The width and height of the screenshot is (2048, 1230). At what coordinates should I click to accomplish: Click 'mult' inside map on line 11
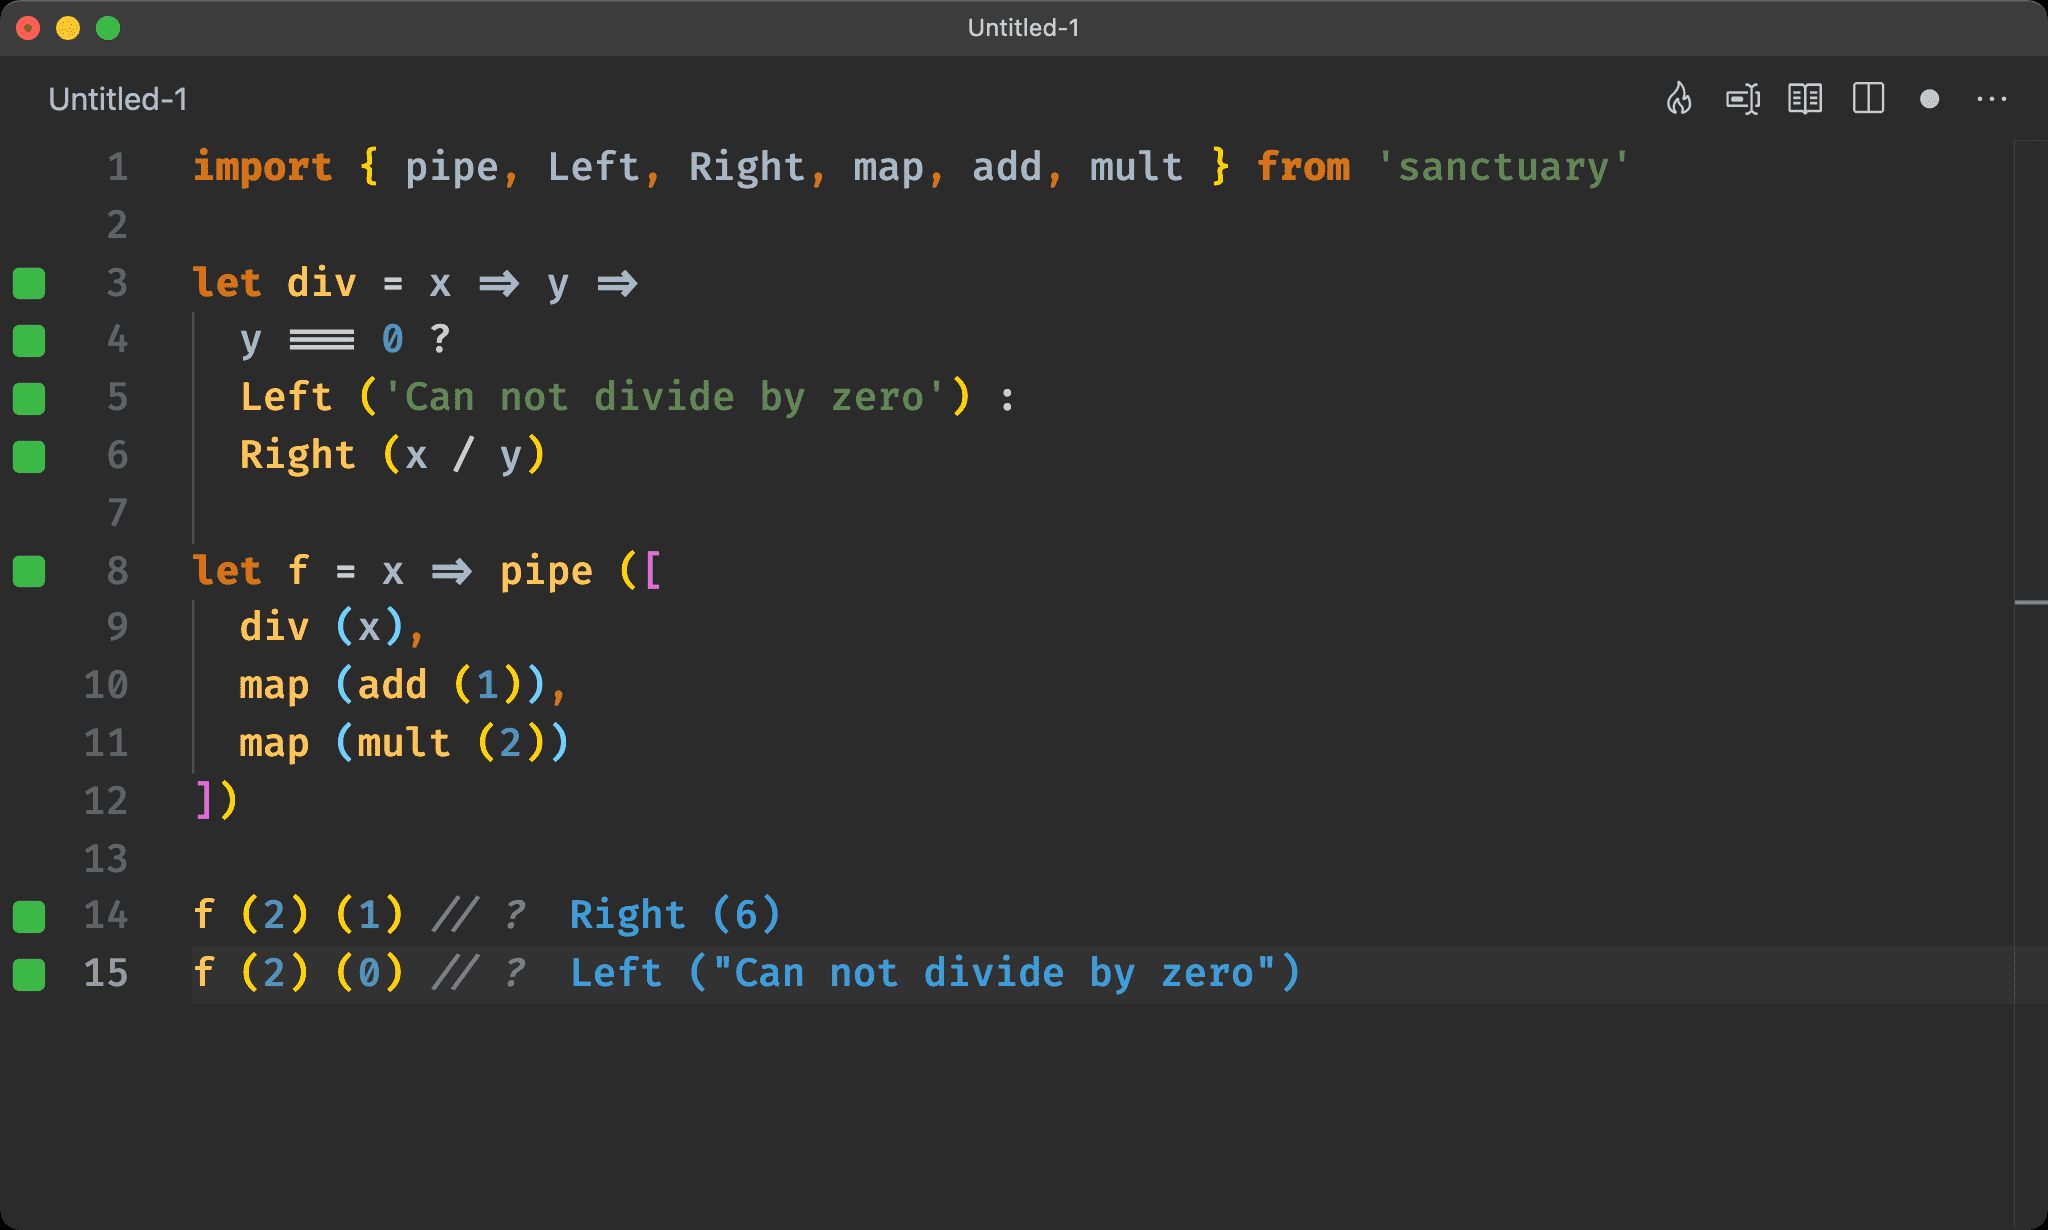tap(404, 744)
